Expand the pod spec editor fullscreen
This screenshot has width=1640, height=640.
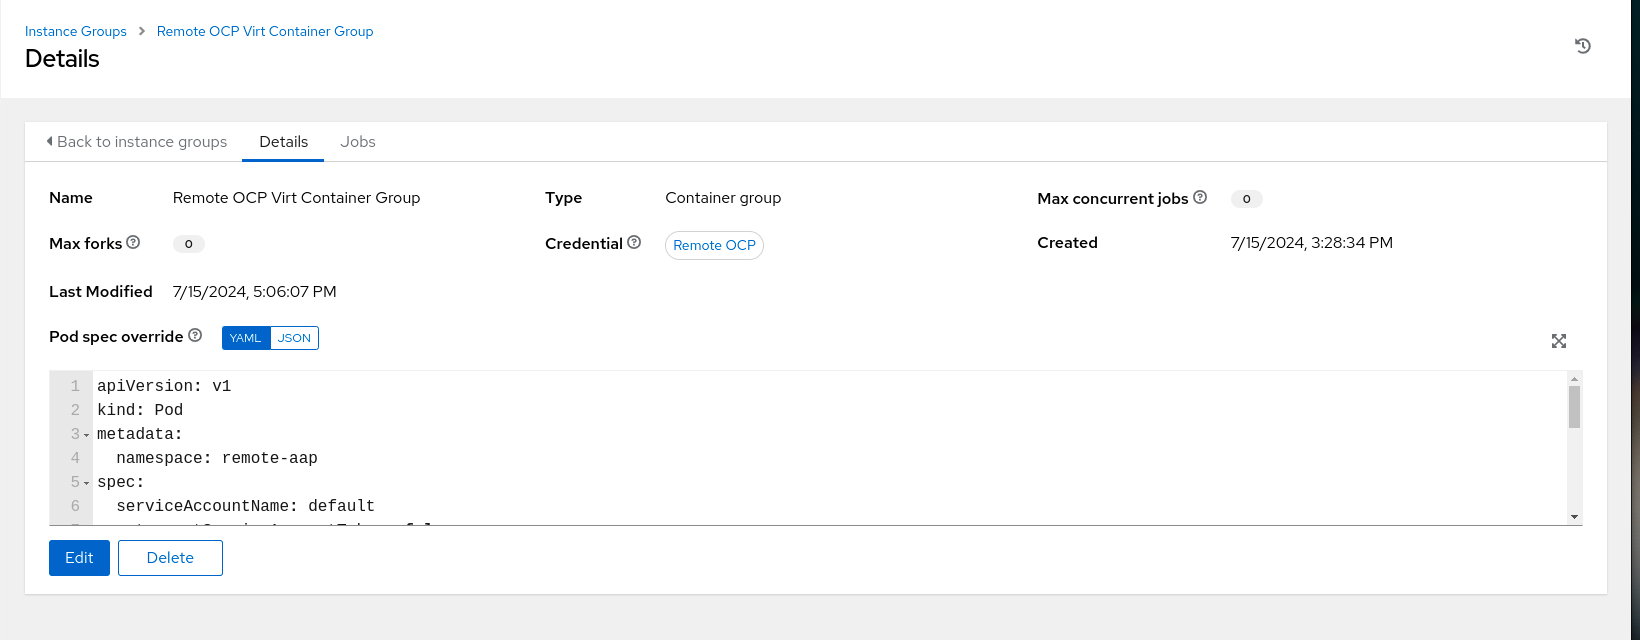[x=1558, y=341]
